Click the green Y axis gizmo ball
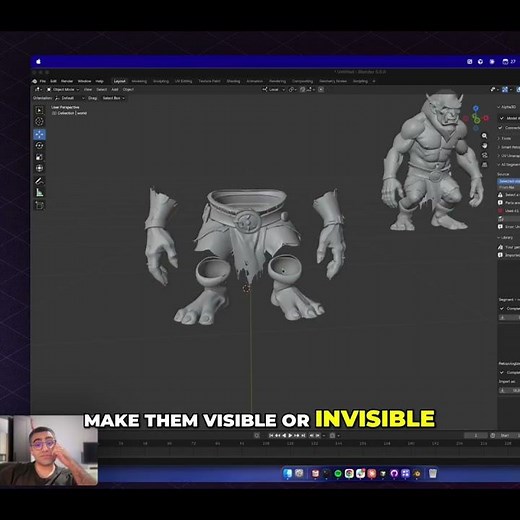 click(477, 119)
